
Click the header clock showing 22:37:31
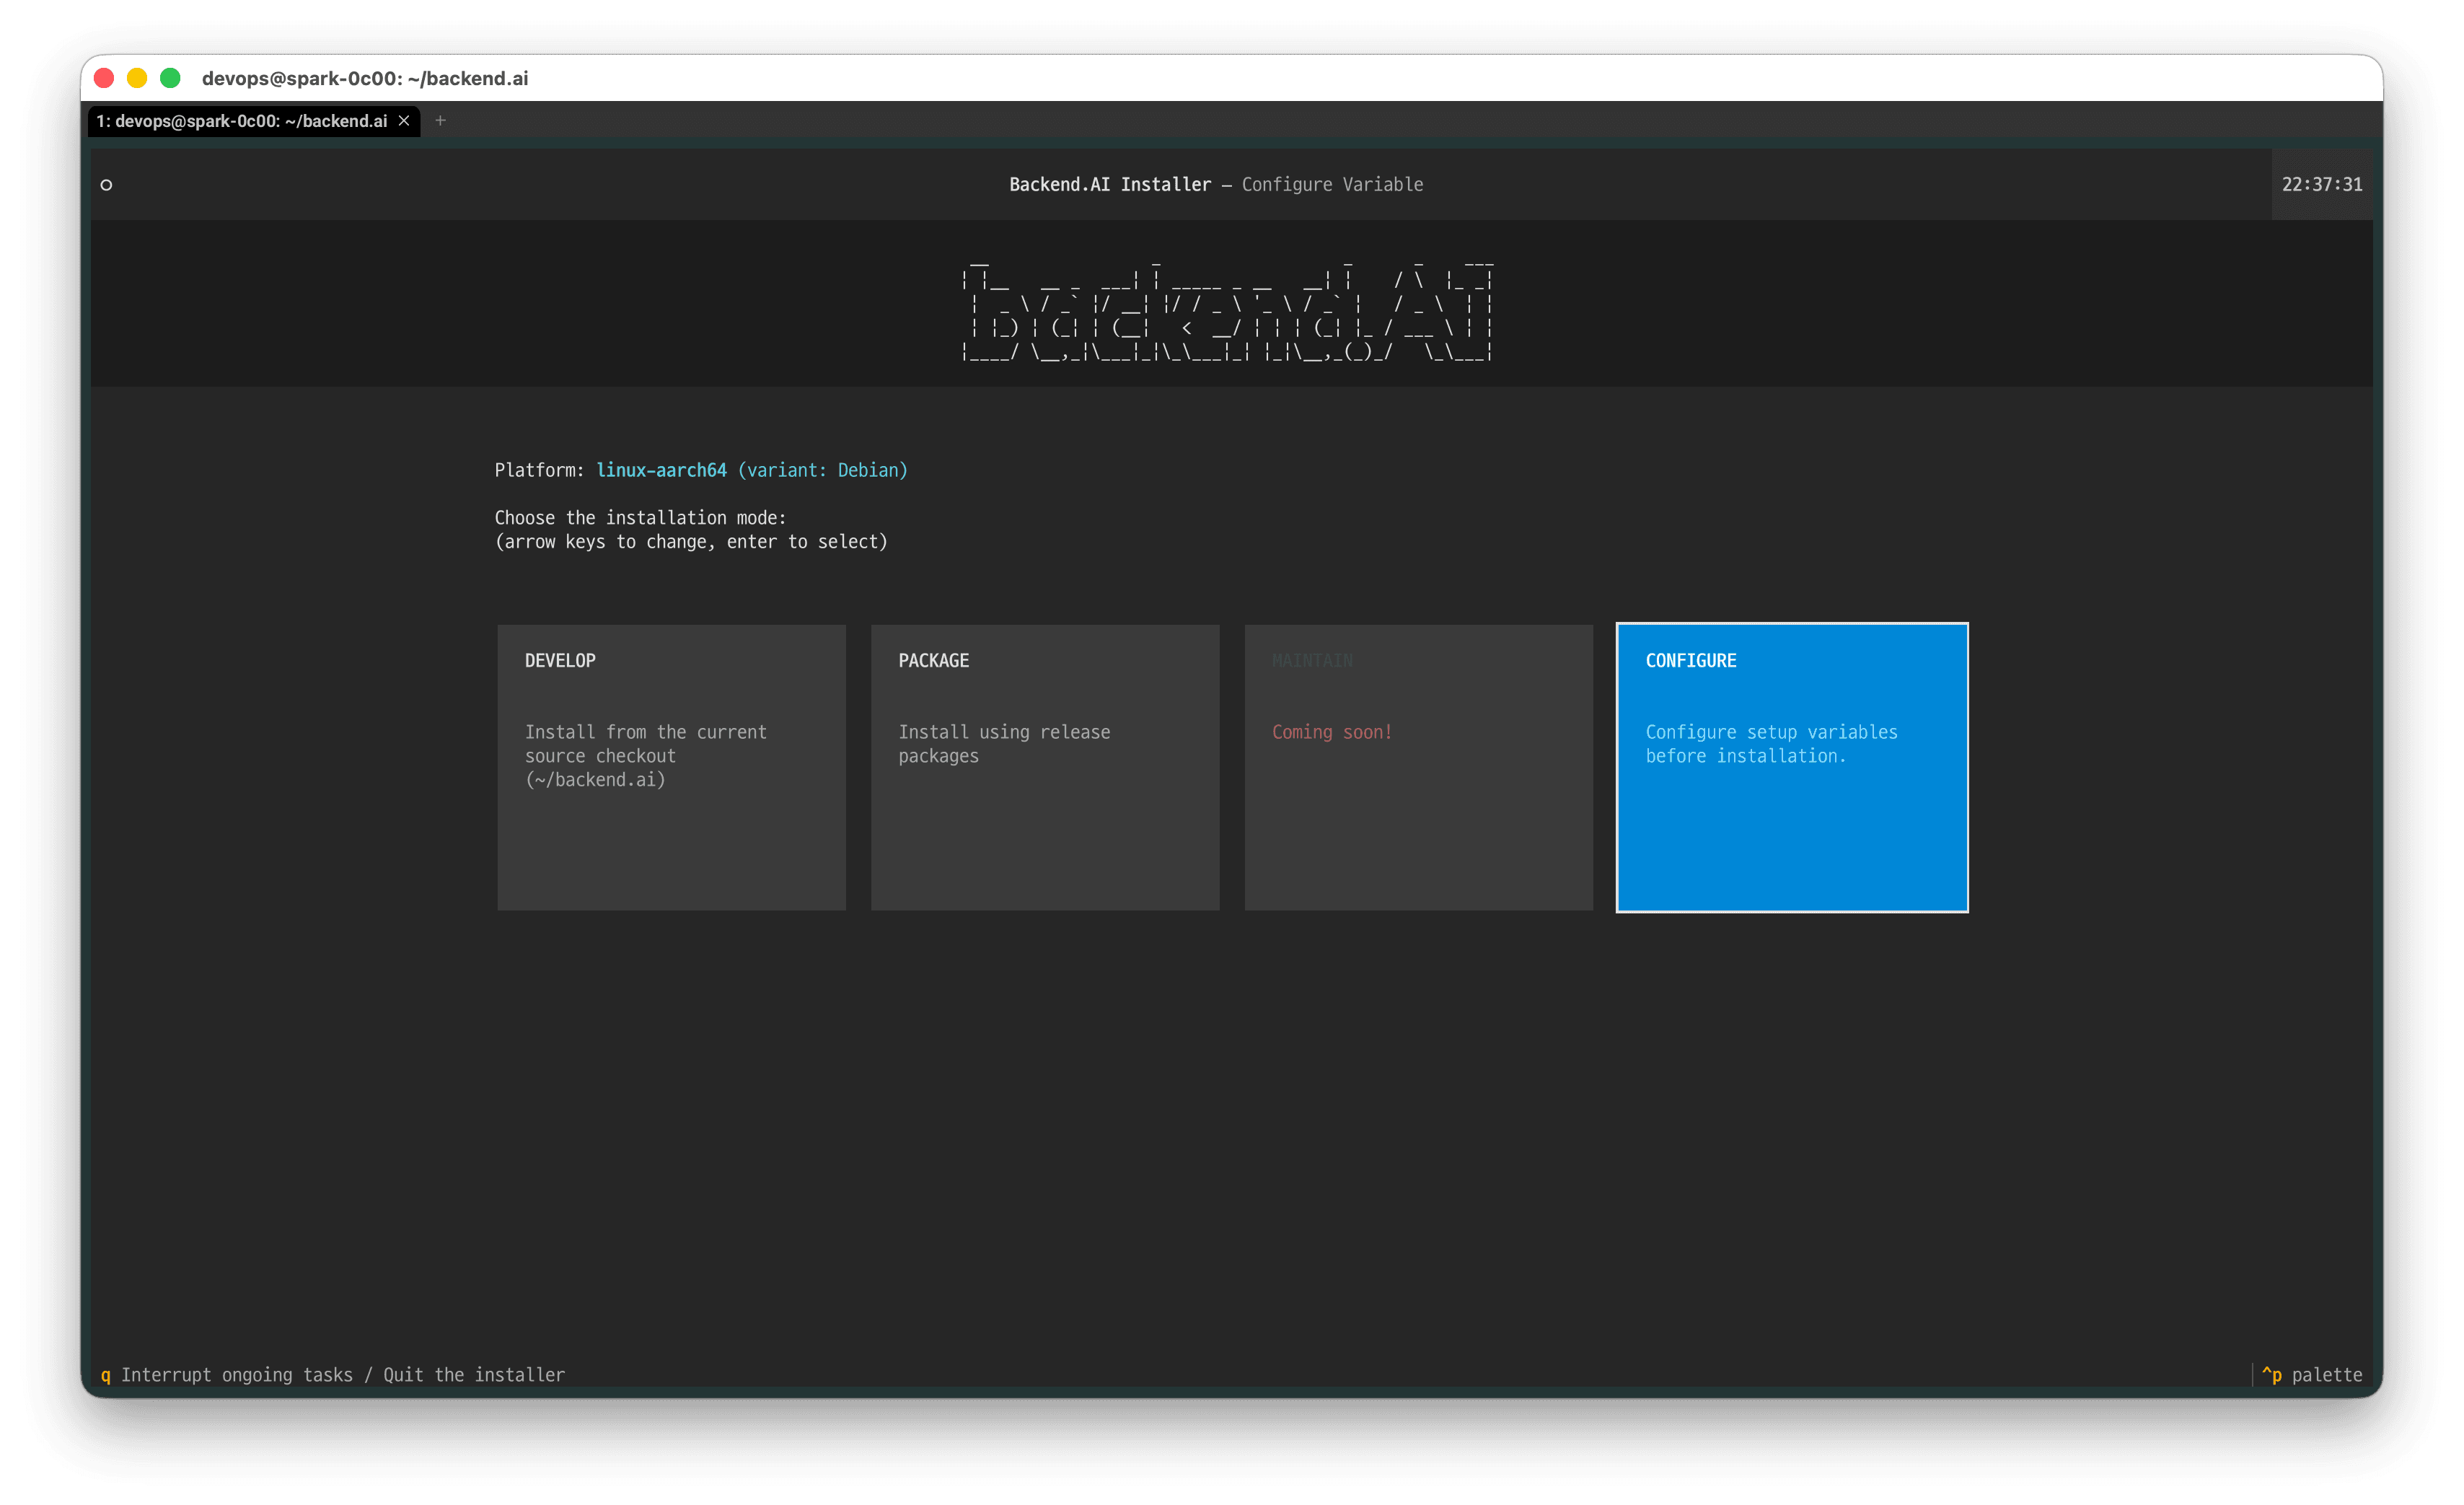pyautogui.click(x=2322, y=185)
